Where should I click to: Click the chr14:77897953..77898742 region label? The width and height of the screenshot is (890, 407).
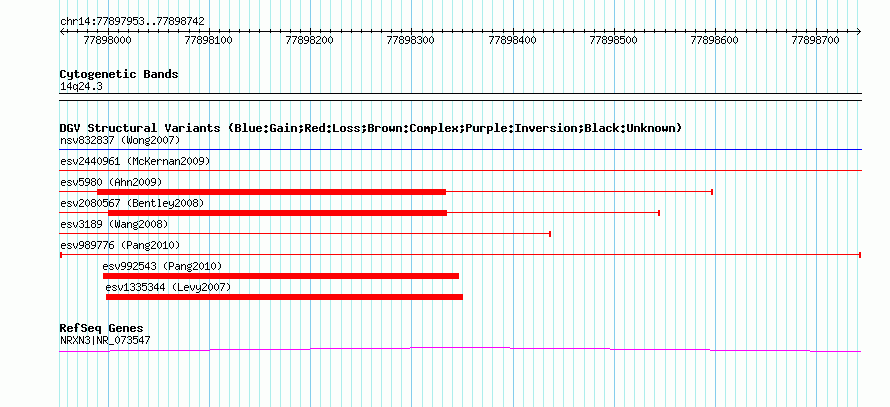tap(132, 22)
